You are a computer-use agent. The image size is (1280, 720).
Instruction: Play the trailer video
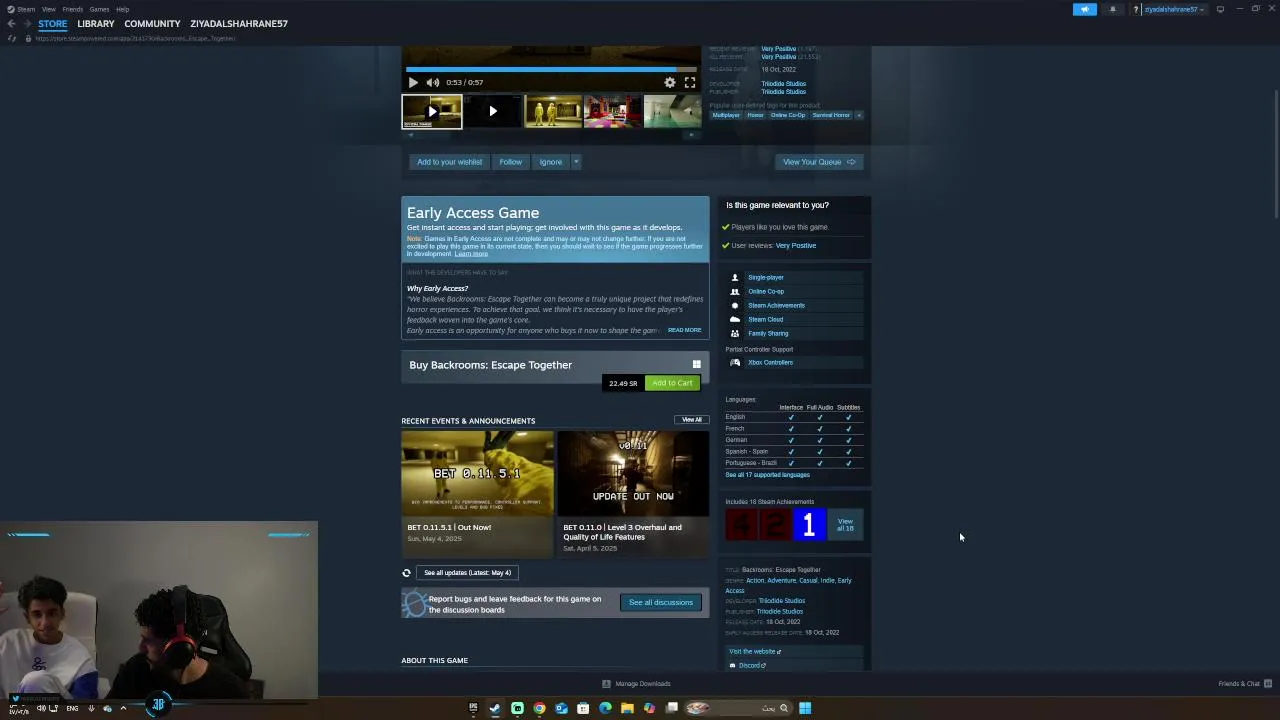click(x=413, y=83)
